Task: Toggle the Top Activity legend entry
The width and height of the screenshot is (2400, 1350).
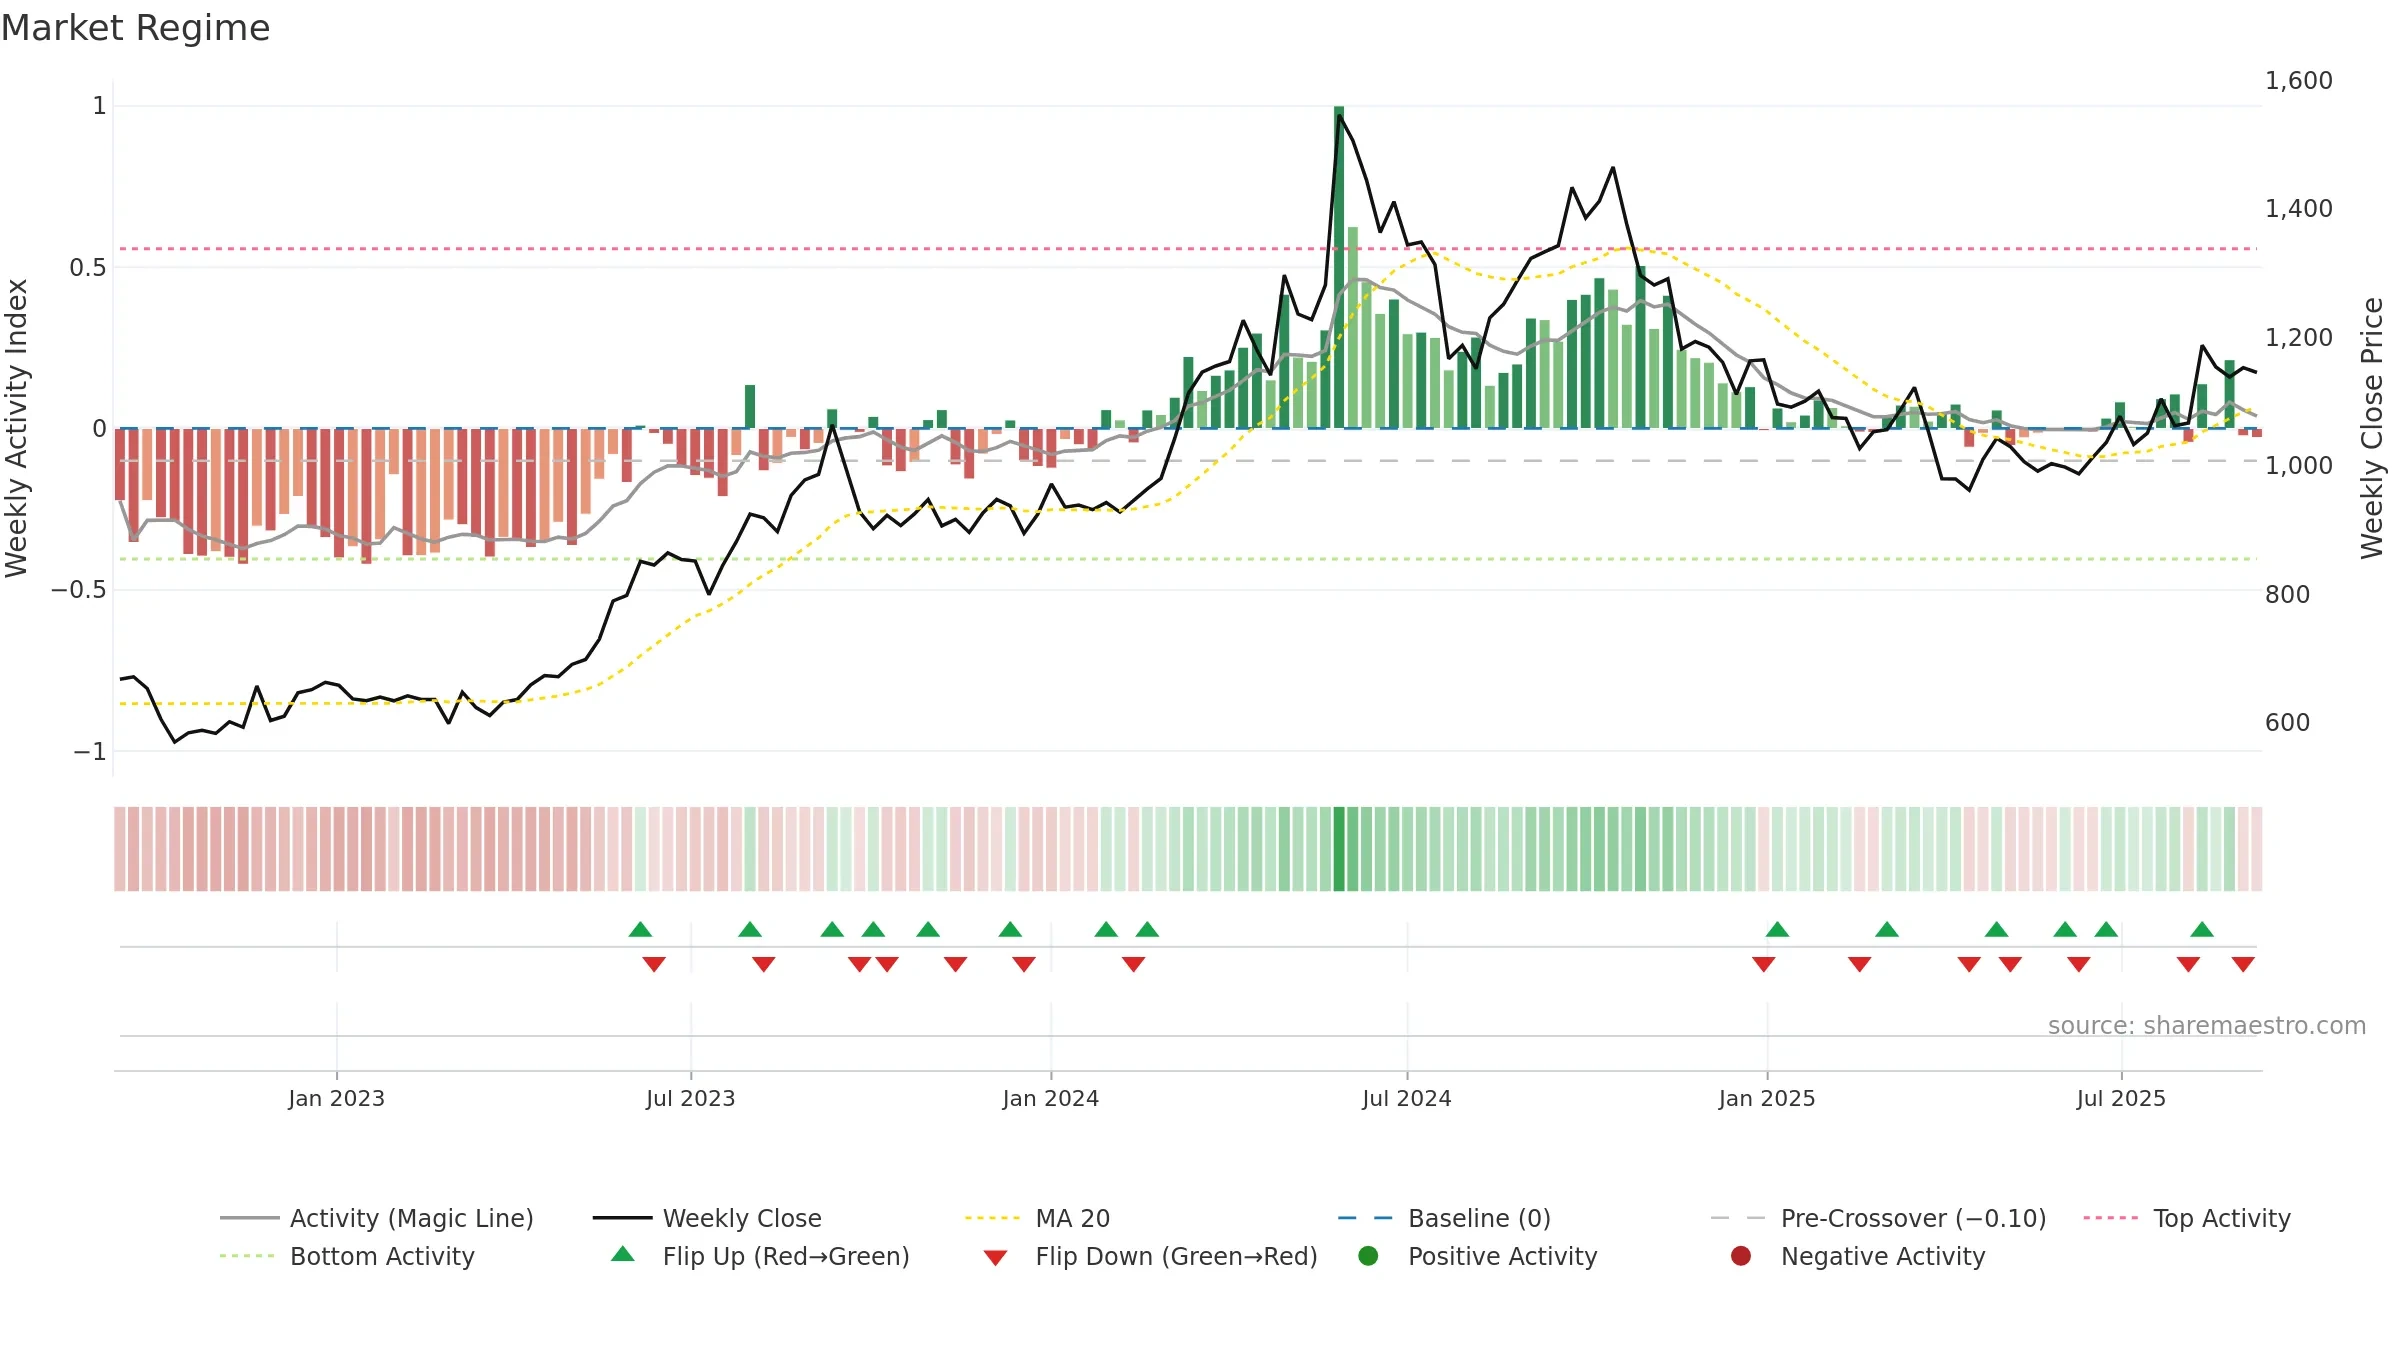Action: [2187, 1218]
